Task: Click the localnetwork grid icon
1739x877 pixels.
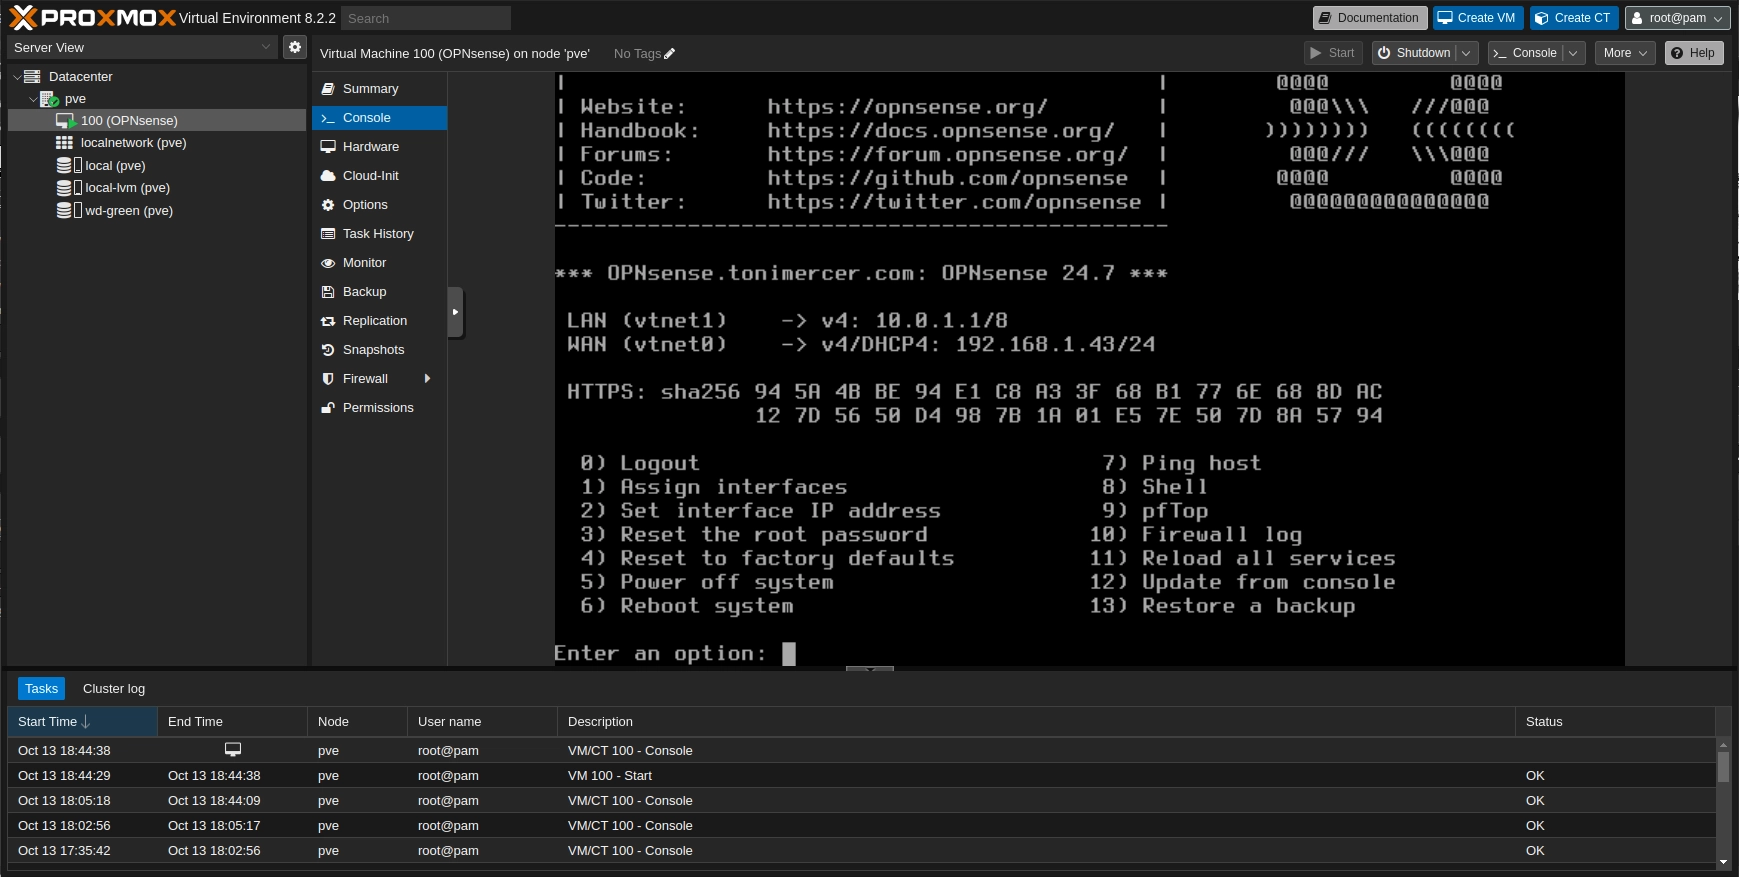Action: point(64,143)
